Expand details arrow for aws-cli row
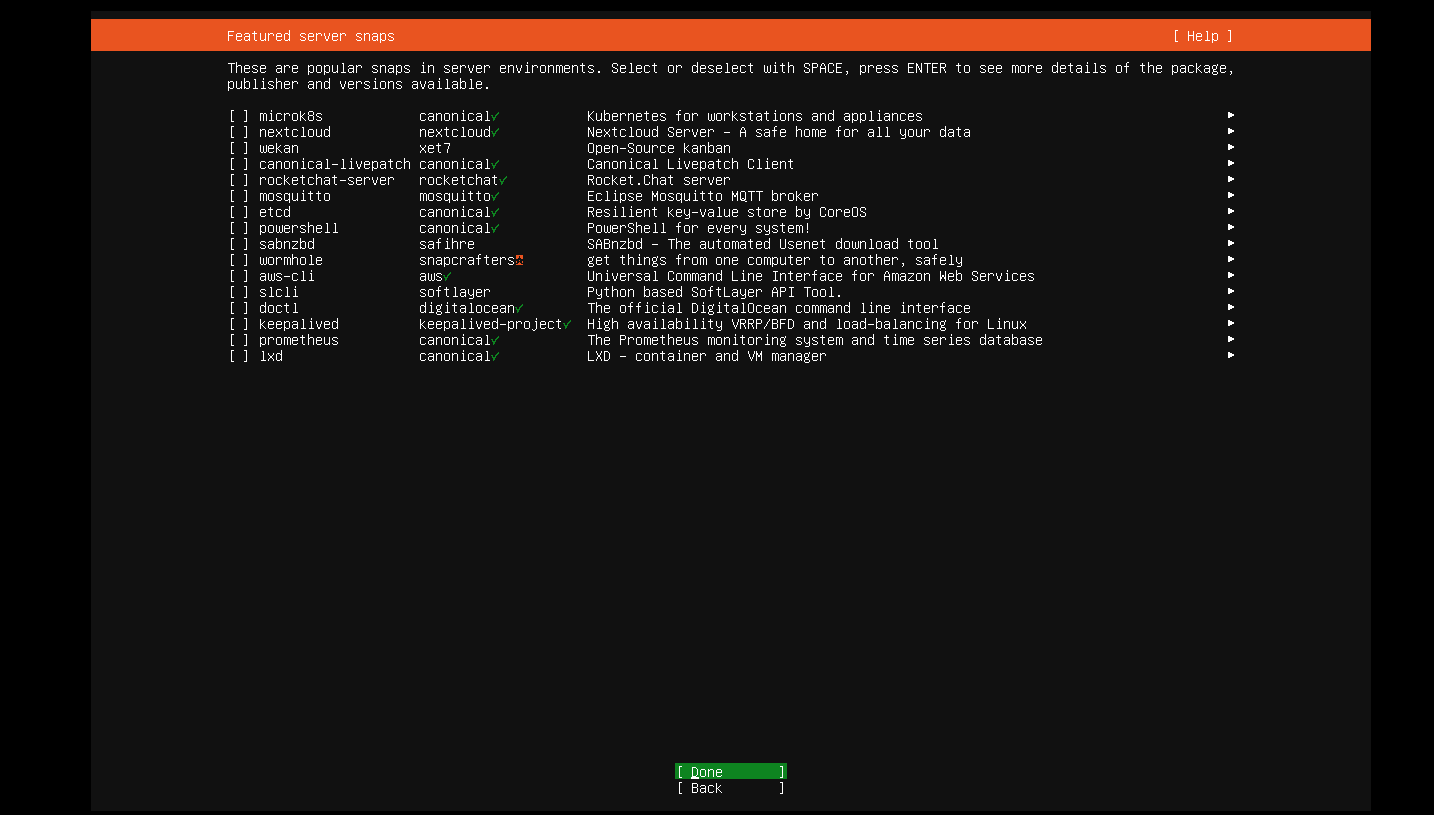1434x815 pixels. click(x=1231, y=275)
